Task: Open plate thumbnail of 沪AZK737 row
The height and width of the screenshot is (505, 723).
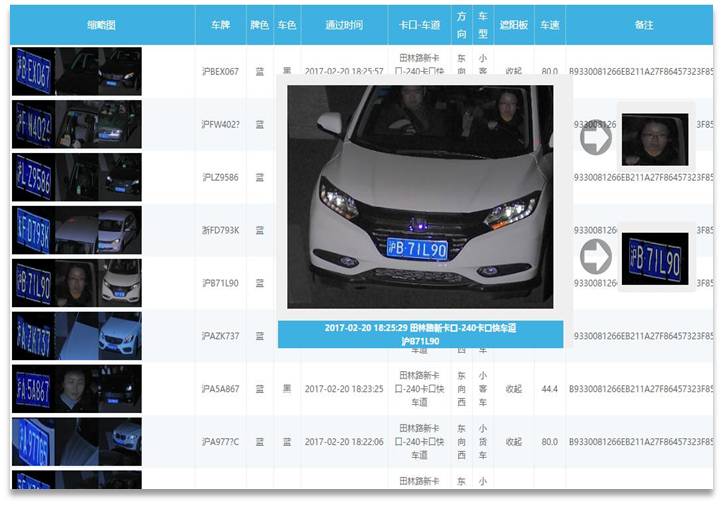Action: pyautogui.click(x=33, y=336)
